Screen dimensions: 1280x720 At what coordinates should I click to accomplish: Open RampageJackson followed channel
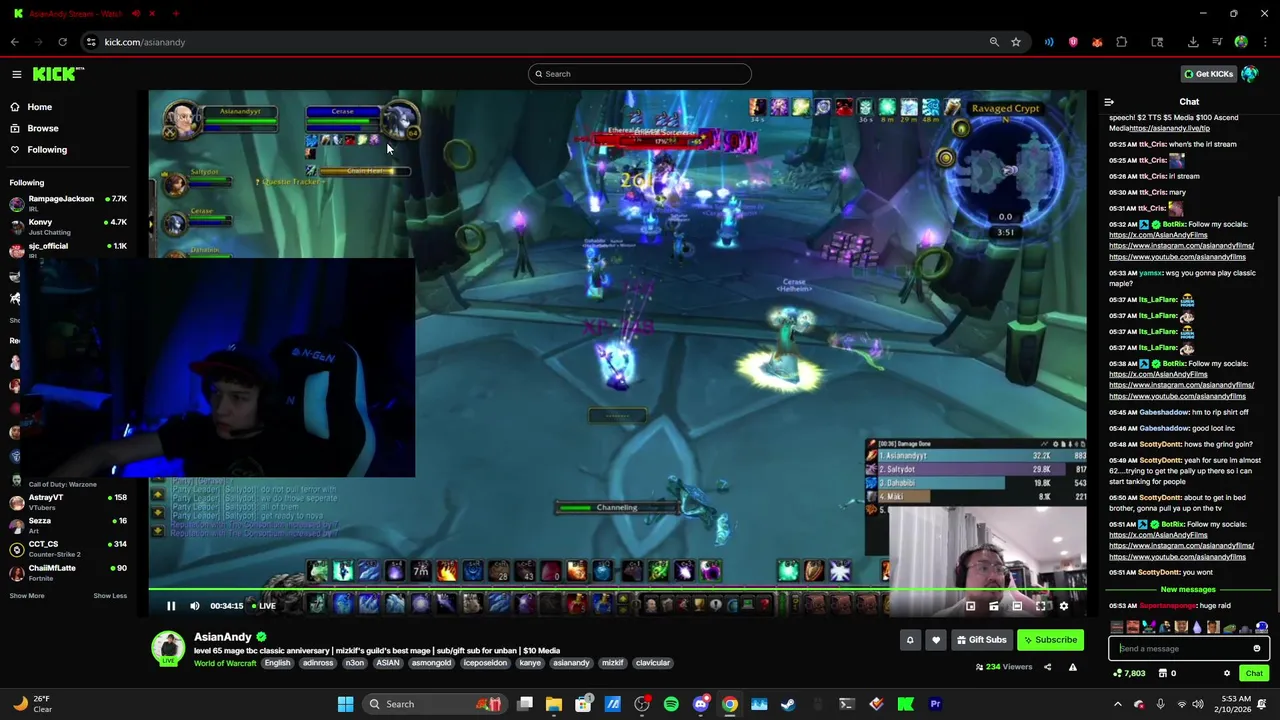click(68, 203)
